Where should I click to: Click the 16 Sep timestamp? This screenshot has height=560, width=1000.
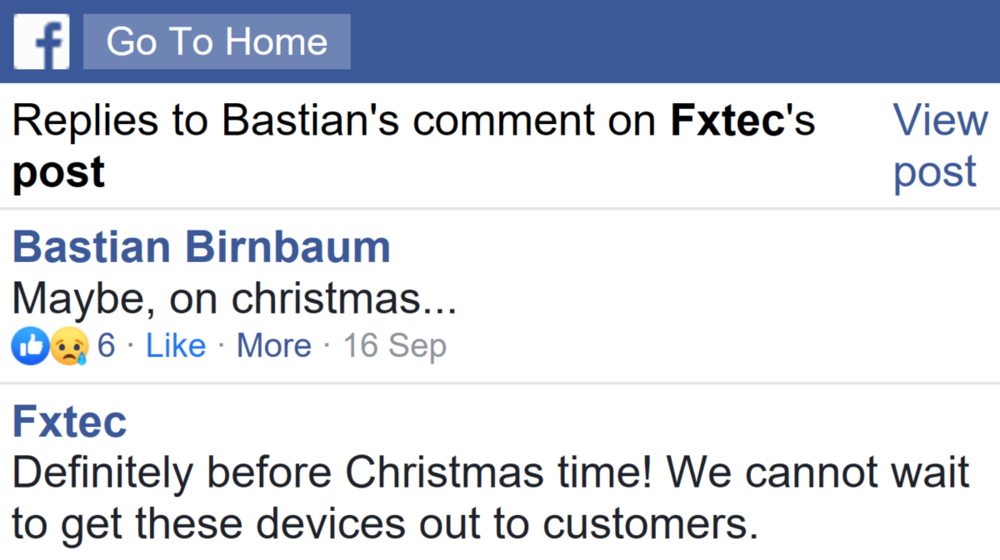pyautogui.click(x=394, y=346)
